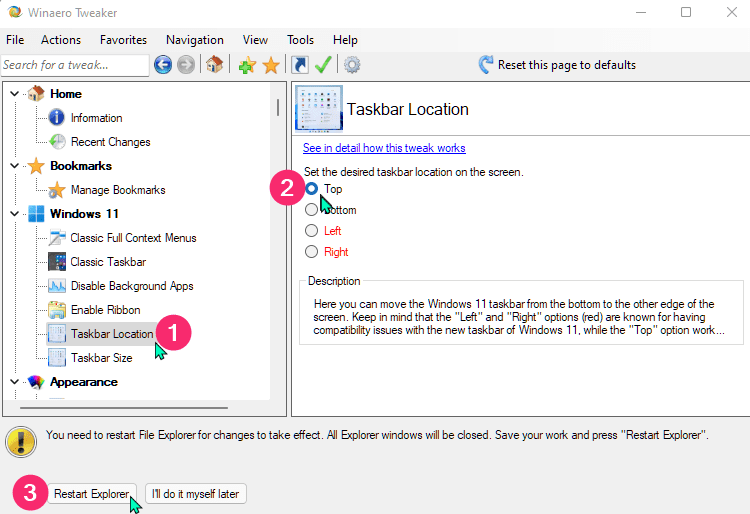Screen dimensions: 750x514
Task: Click the Manage Bookmarks star gear icon
Action: click(56, 190)
